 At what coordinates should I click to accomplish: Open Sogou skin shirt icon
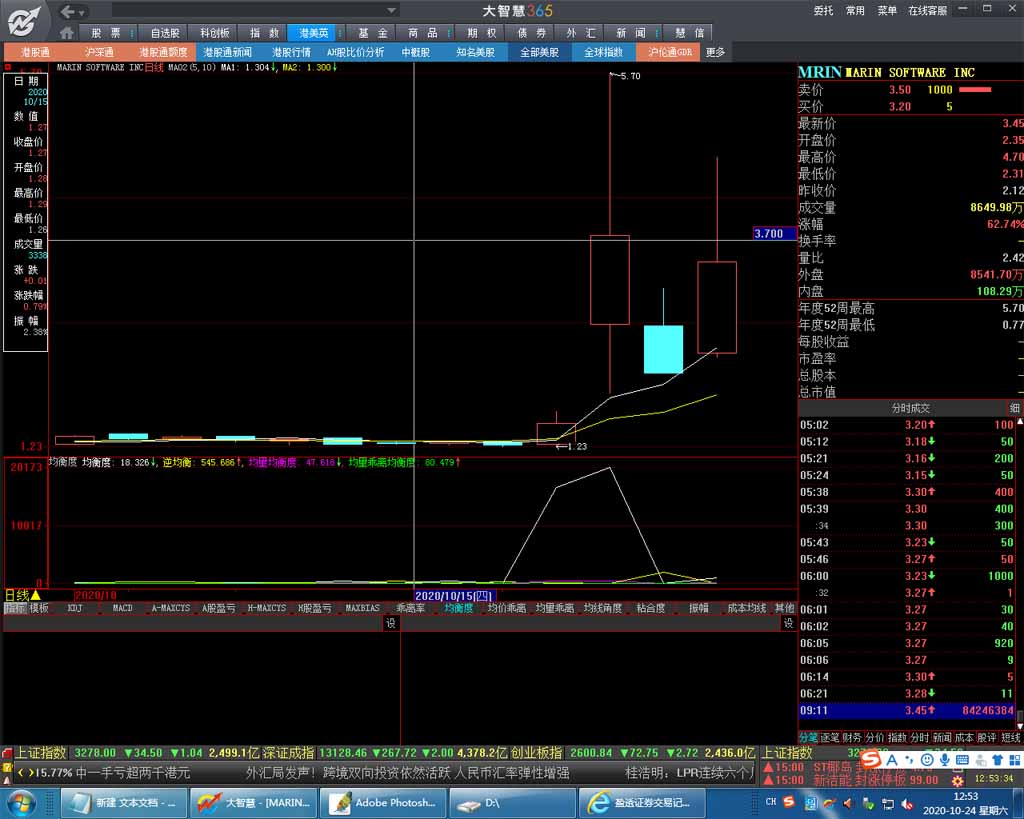point(997,760)
